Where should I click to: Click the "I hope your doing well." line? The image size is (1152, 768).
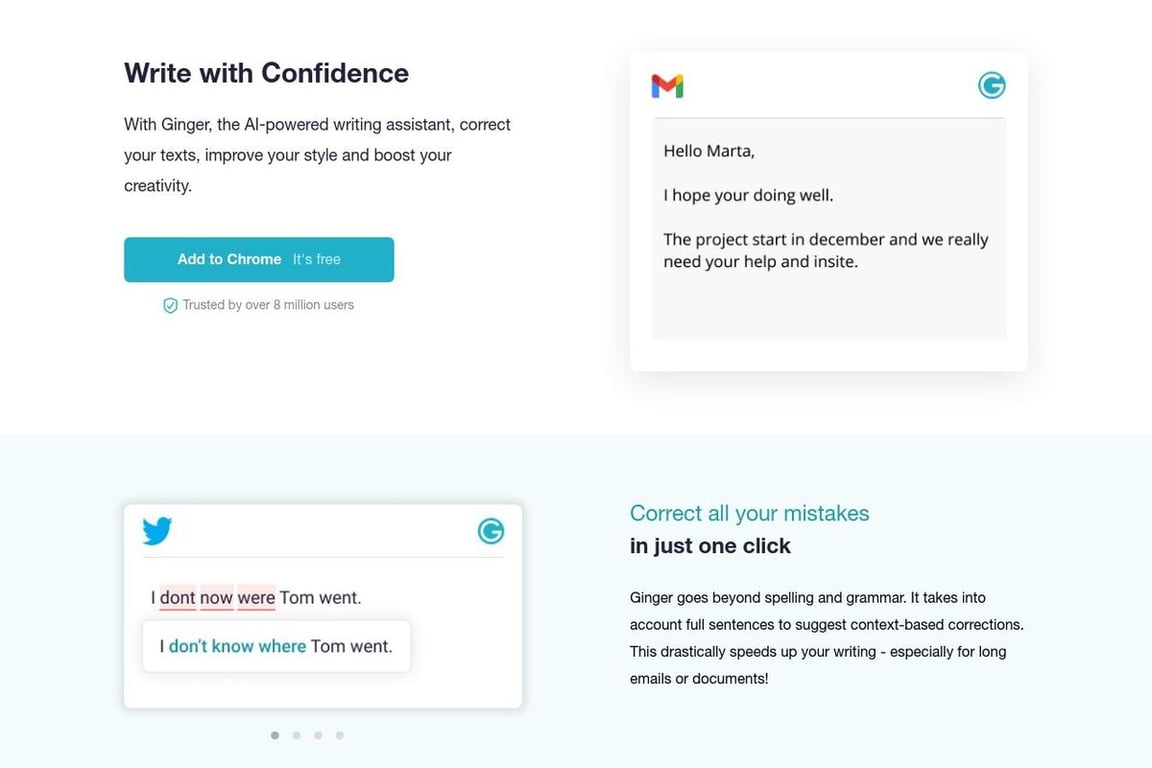pos(748,196)
